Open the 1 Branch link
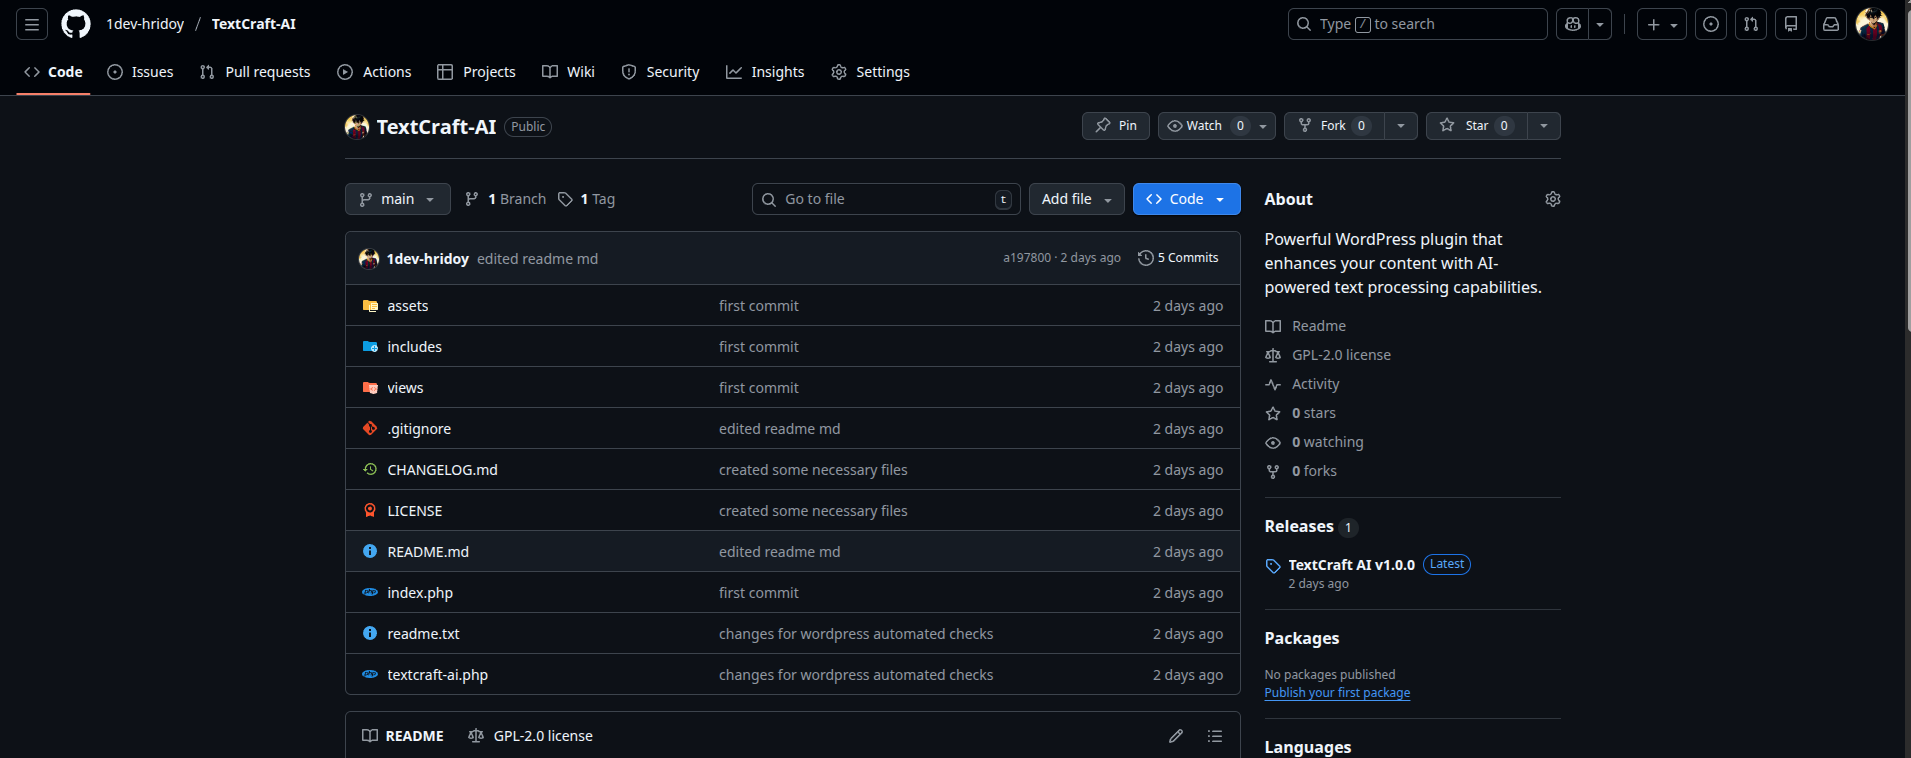1911x758 pixels. click(506, 199)
